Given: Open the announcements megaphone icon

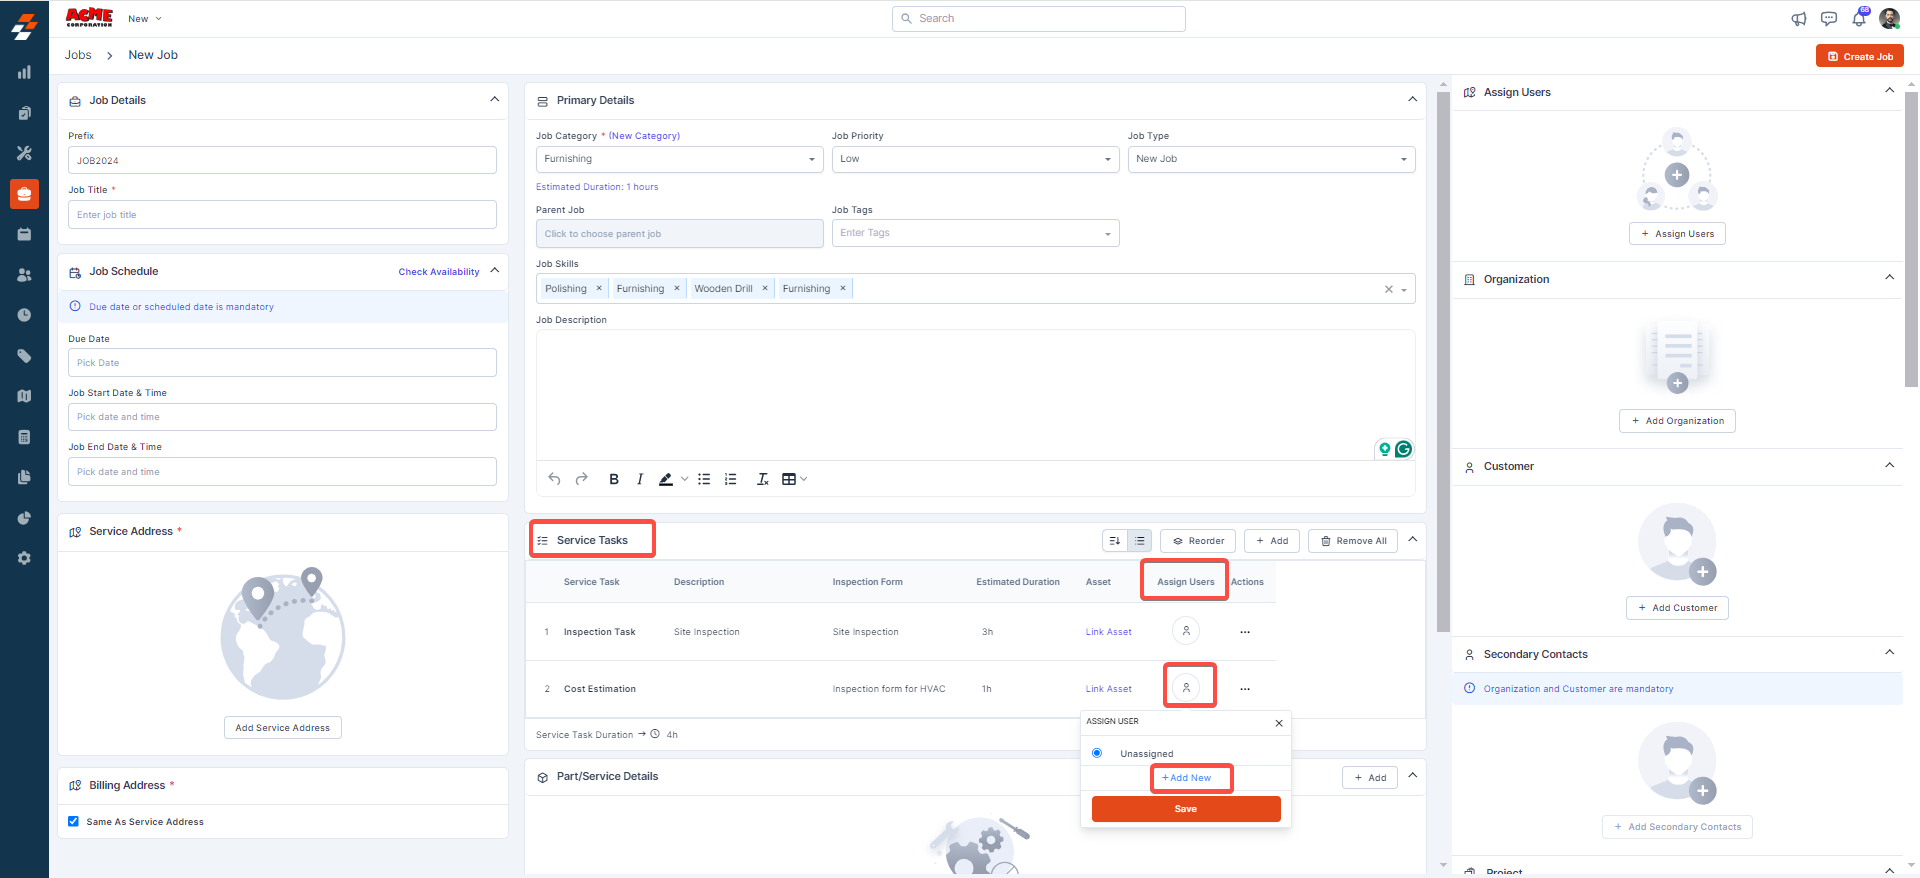Looking at the screenshot, I should [1799, 19].
